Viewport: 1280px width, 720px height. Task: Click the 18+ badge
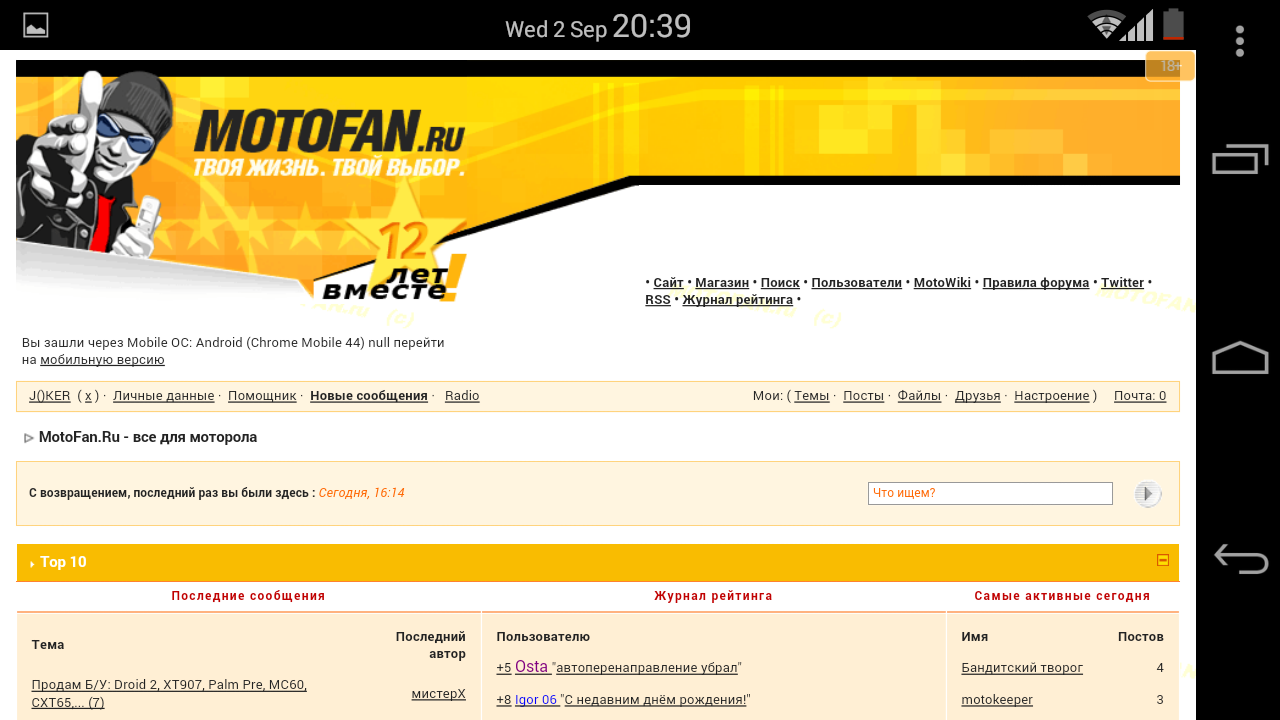1170,66
